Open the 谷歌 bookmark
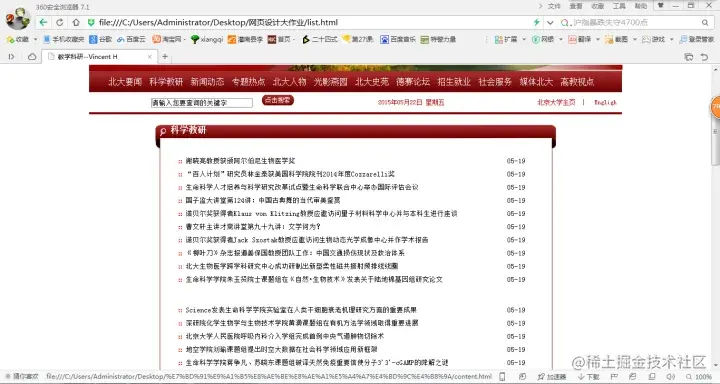The width and height of the screenshot is (720, 384). point(101,40)
